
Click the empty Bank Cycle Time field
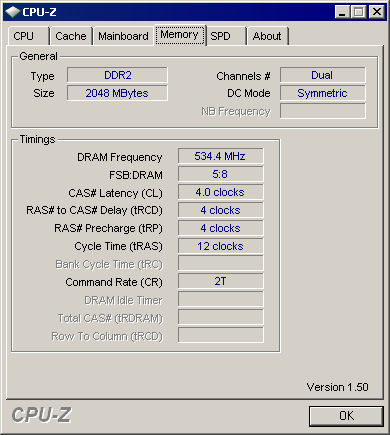tap(220, 263)
